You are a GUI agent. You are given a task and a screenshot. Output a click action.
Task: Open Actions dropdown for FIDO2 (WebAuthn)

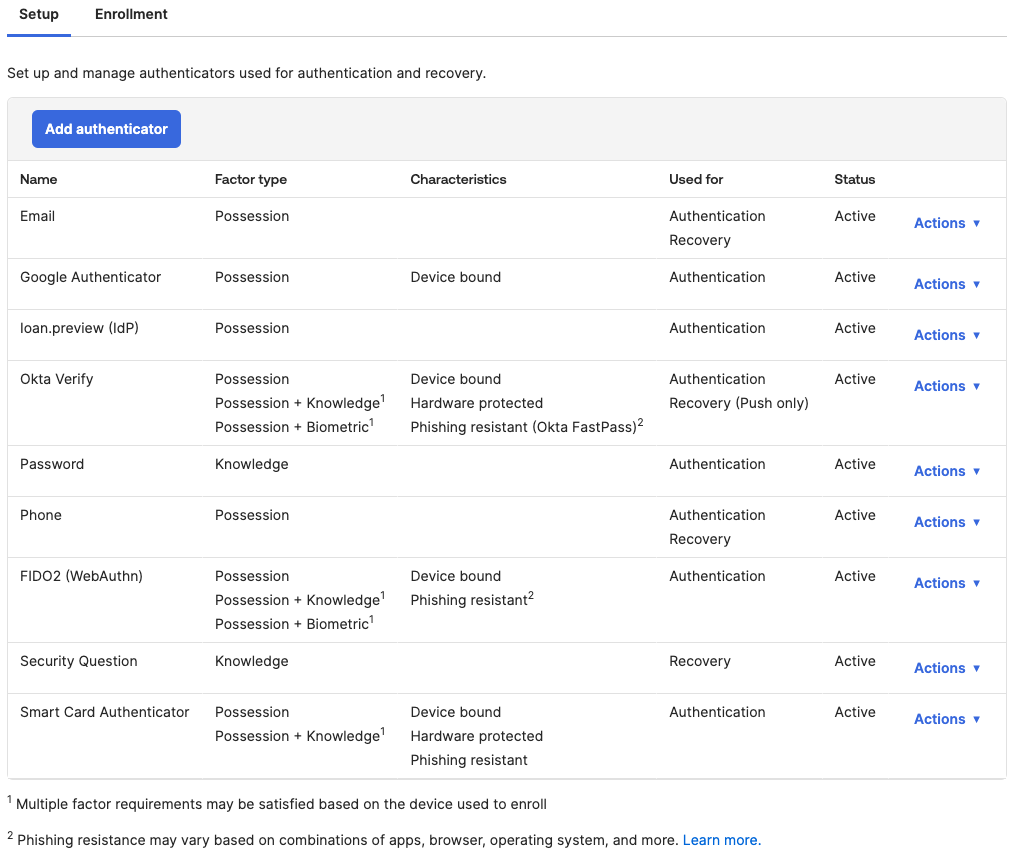tap(946, 583)
